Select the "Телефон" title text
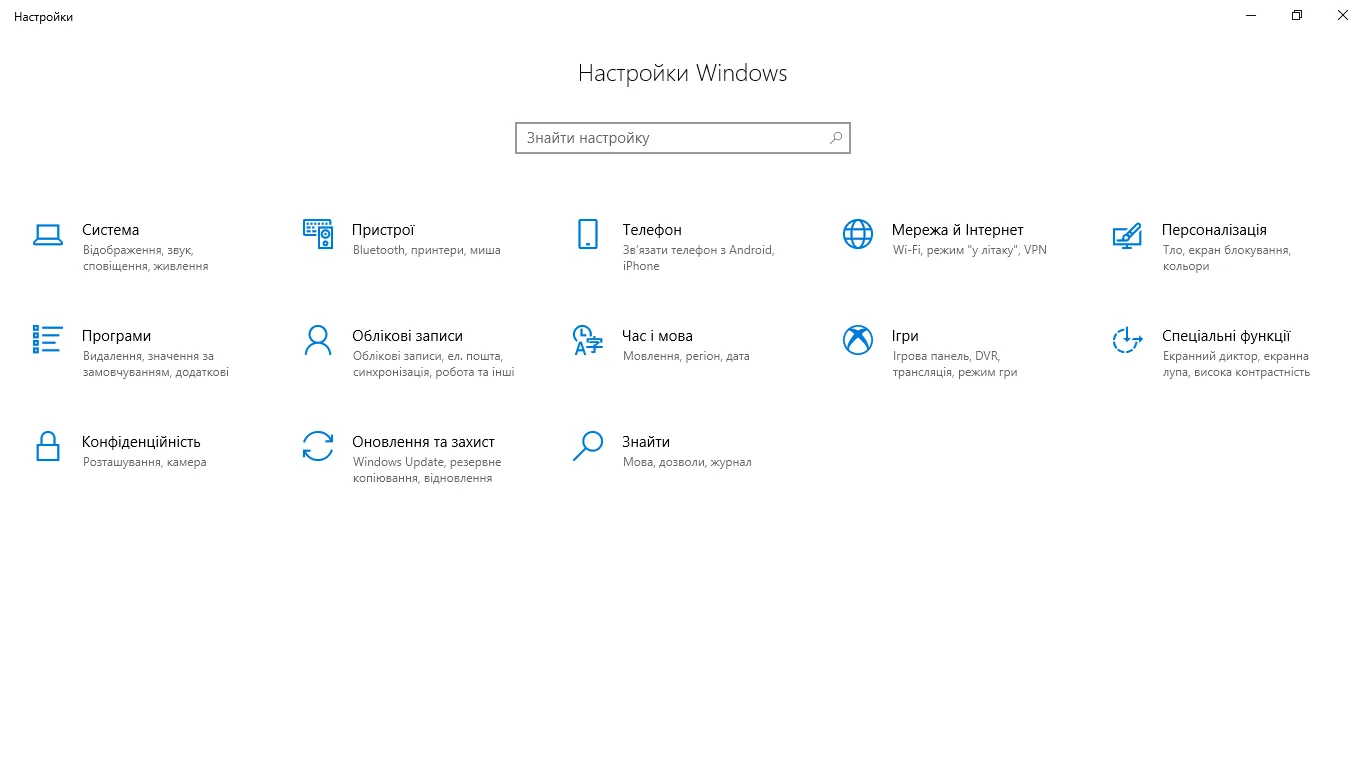Screen dimensions: 1366x768 pyautogui.click(x=652, y=230)
